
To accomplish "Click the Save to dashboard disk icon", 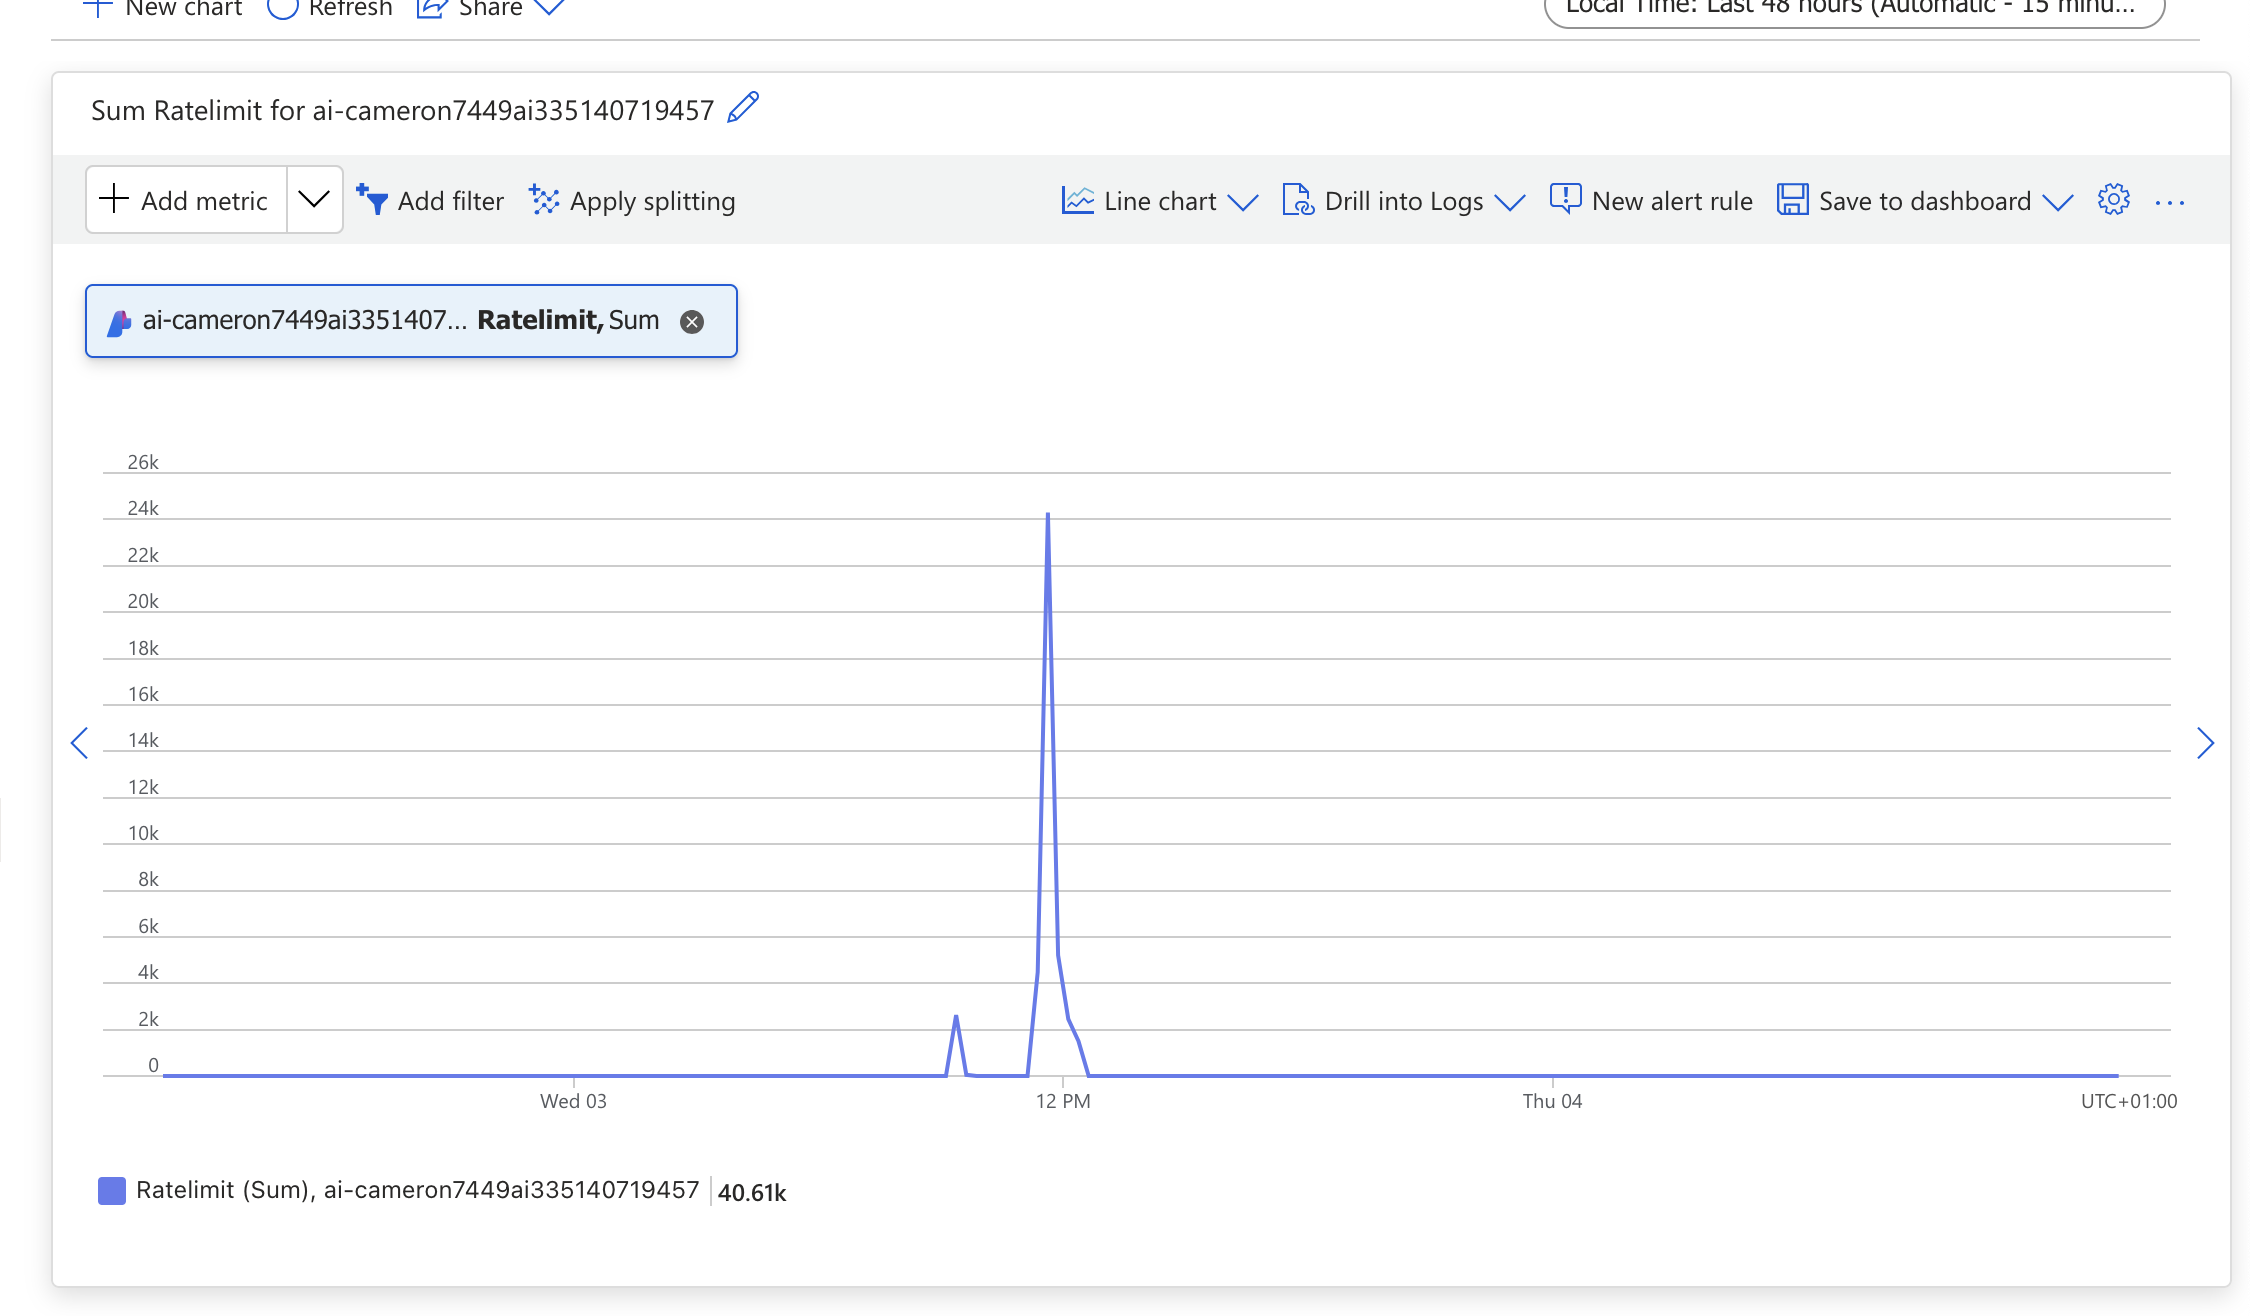I will 1792,200.
